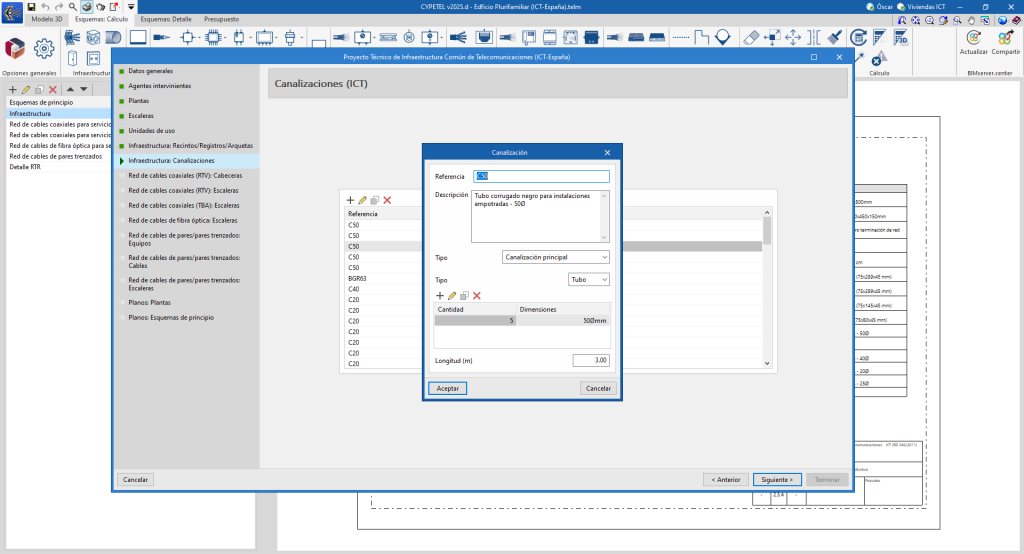The image size is (1024, 554).
Task: Select Esquemas de principio in left list
Action: (40, 102)
